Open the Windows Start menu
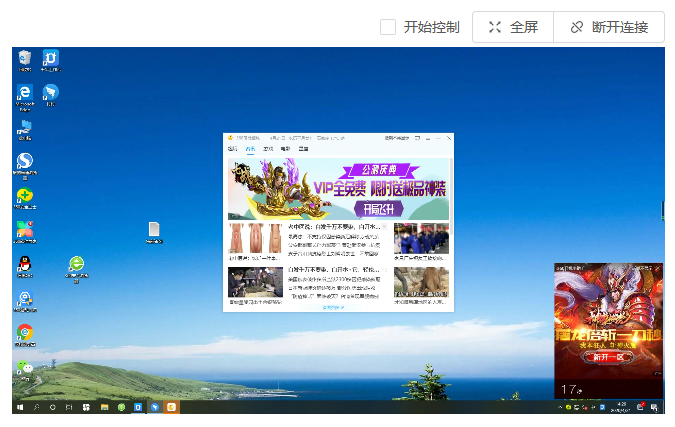The image size is (675, 427). 19,407
